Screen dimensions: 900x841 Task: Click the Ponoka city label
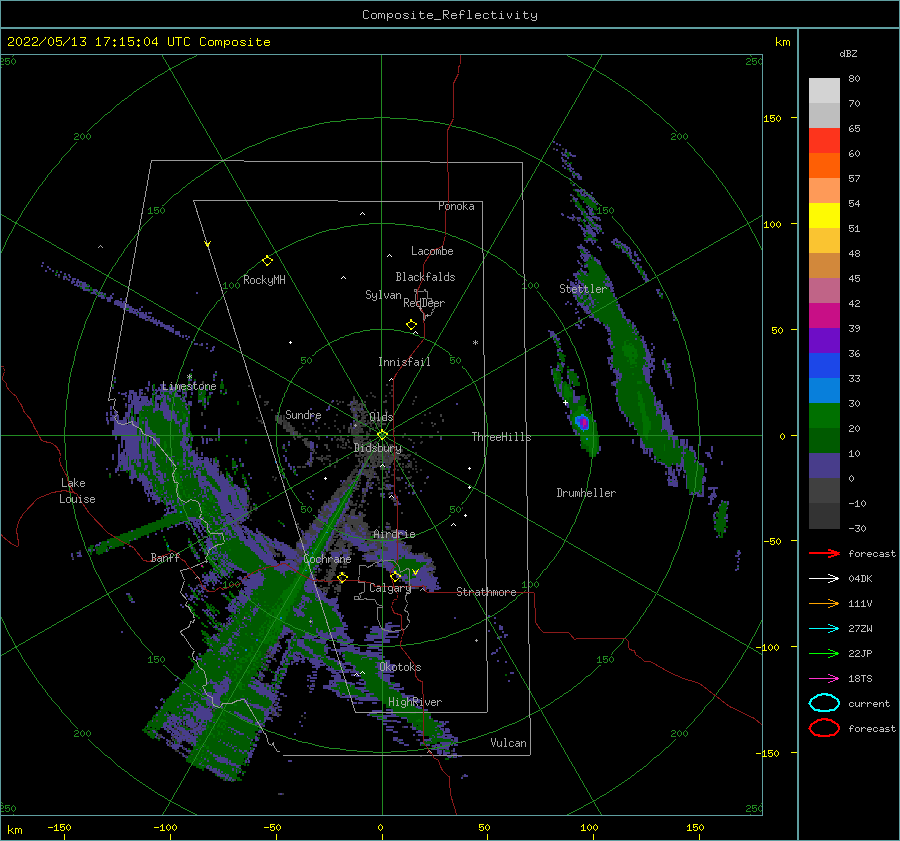[456, 206]
